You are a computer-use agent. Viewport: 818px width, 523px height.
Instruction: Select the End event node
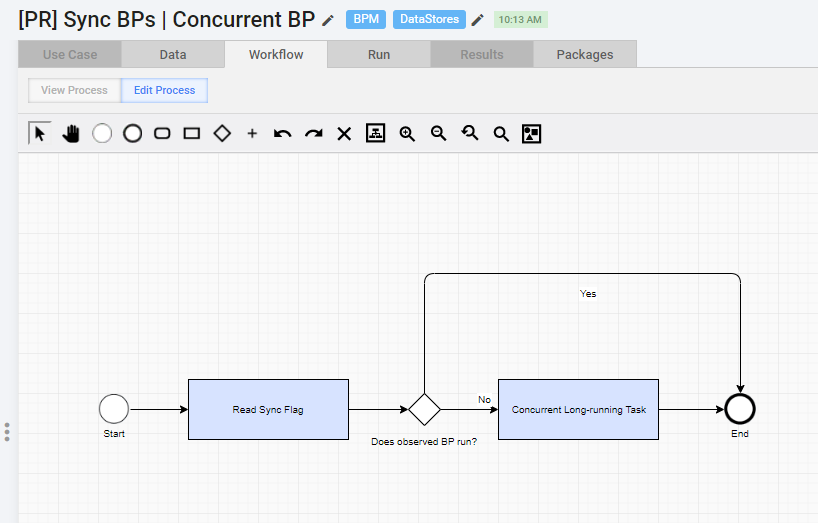(x=740, y=409)
